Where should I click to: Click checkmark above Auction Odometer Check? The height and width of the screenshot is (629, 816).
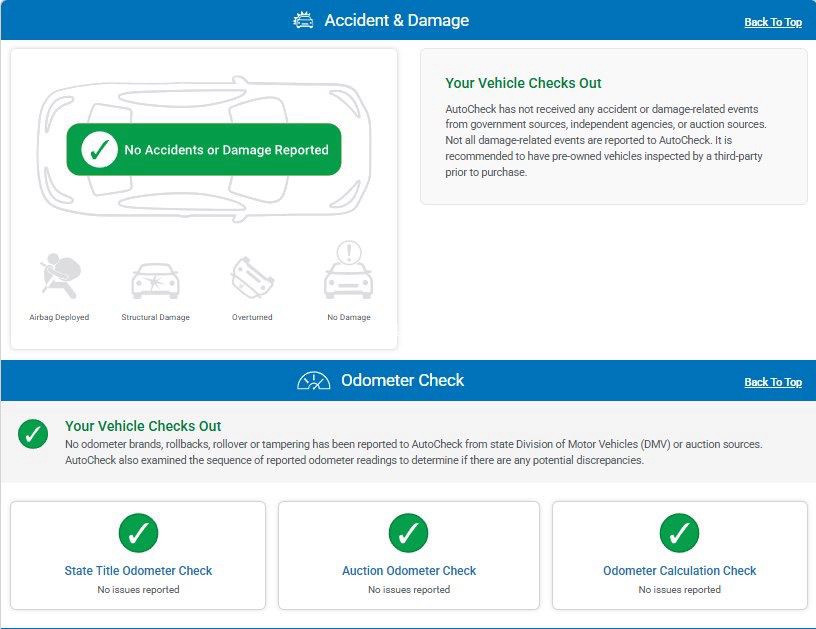coord(408,533)
